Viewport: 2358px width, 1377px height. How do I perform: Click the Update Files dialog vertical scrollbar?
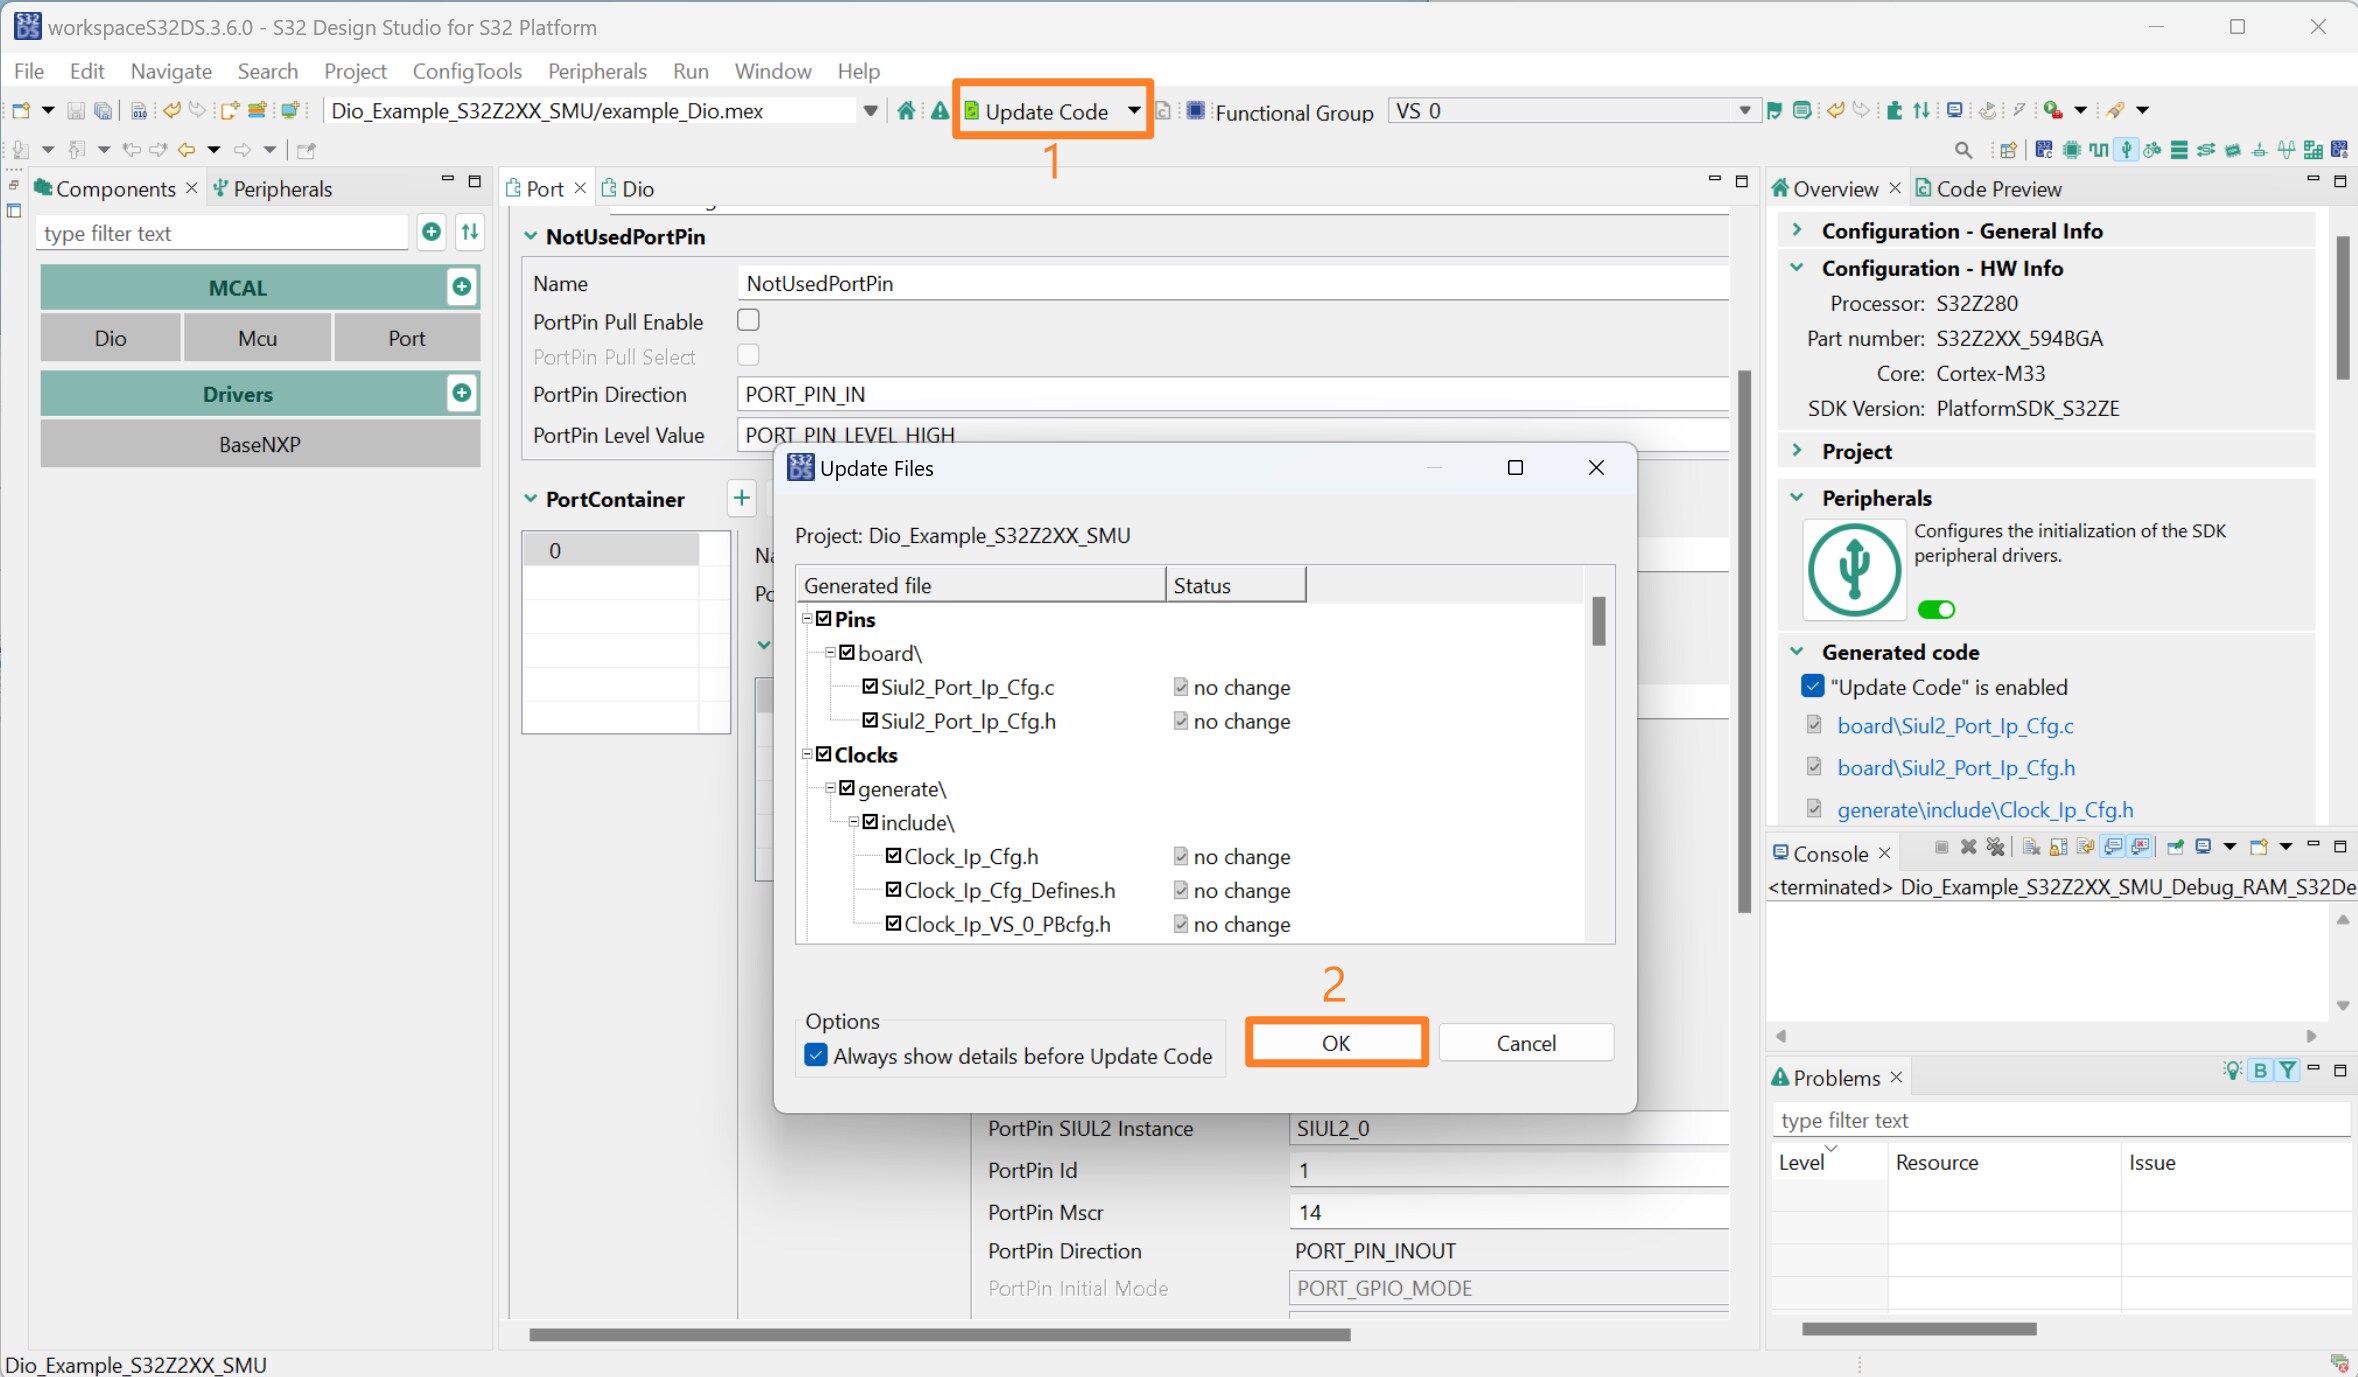[1598, 622]
